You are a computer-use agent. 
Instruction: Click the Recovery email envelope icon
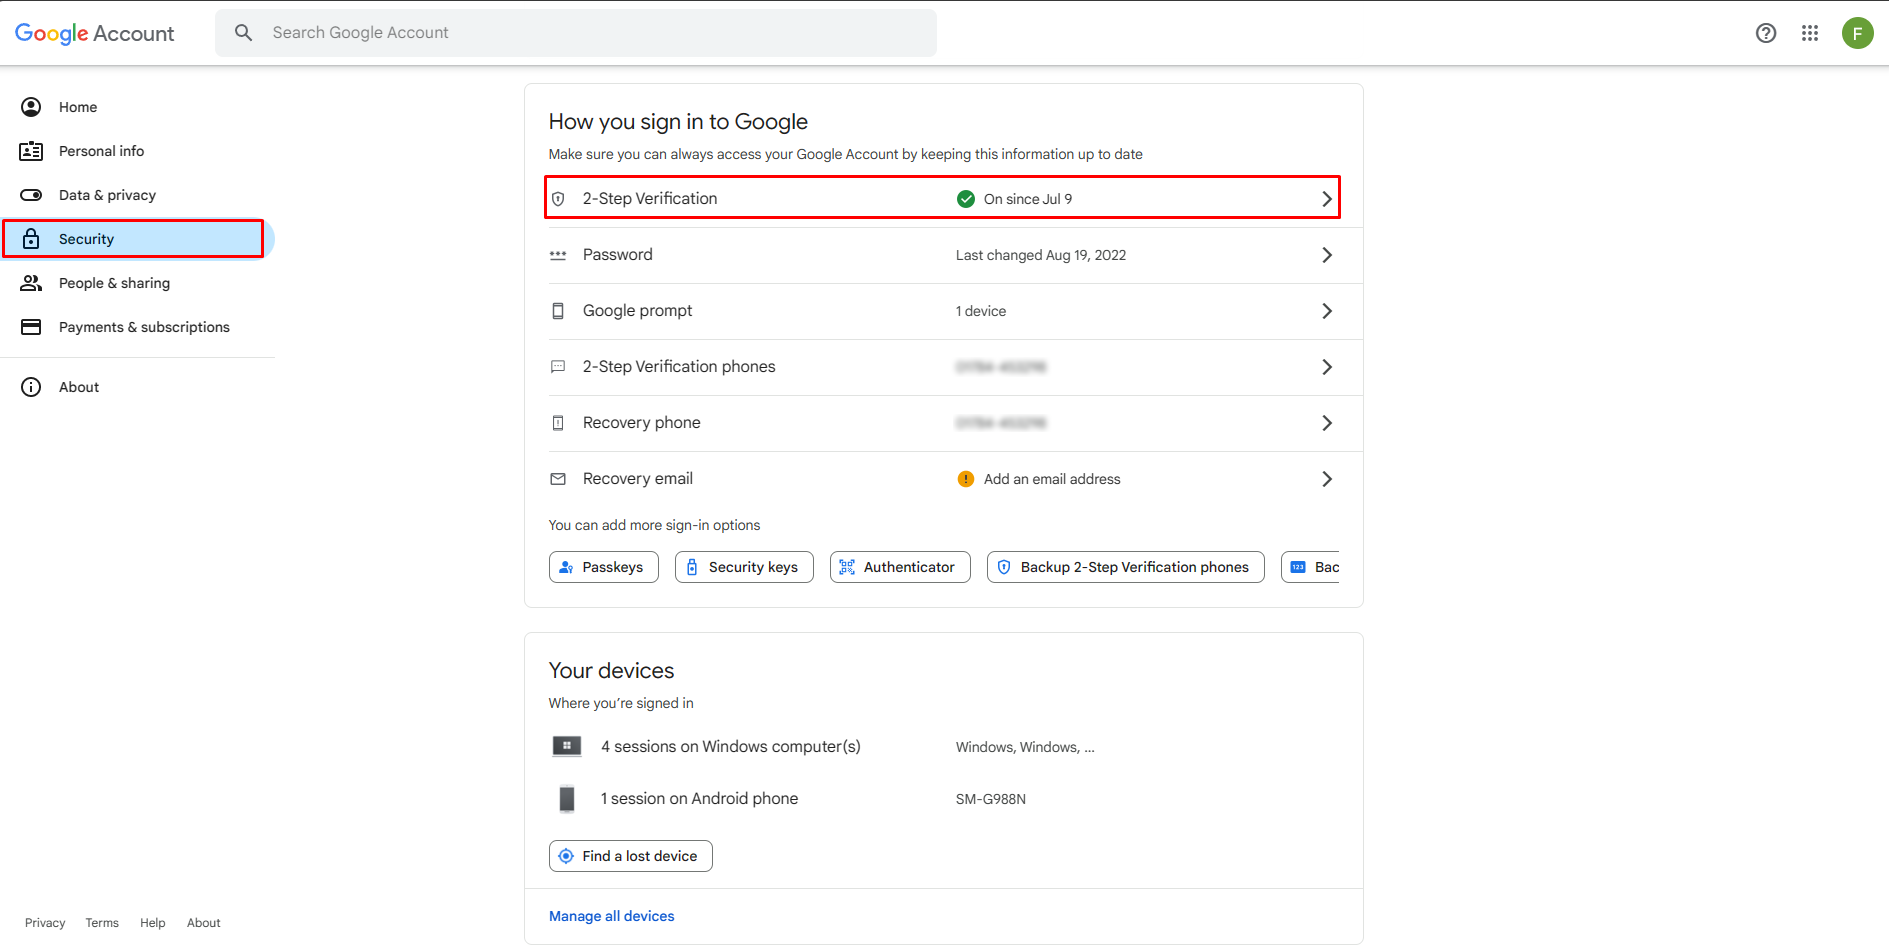pos(558,479)
